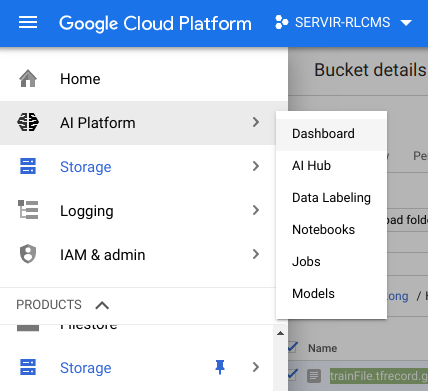Click the SERVIR-RLCMS project dots icon
The height and width of the screenshot is (391, 428).
(281, 22)
